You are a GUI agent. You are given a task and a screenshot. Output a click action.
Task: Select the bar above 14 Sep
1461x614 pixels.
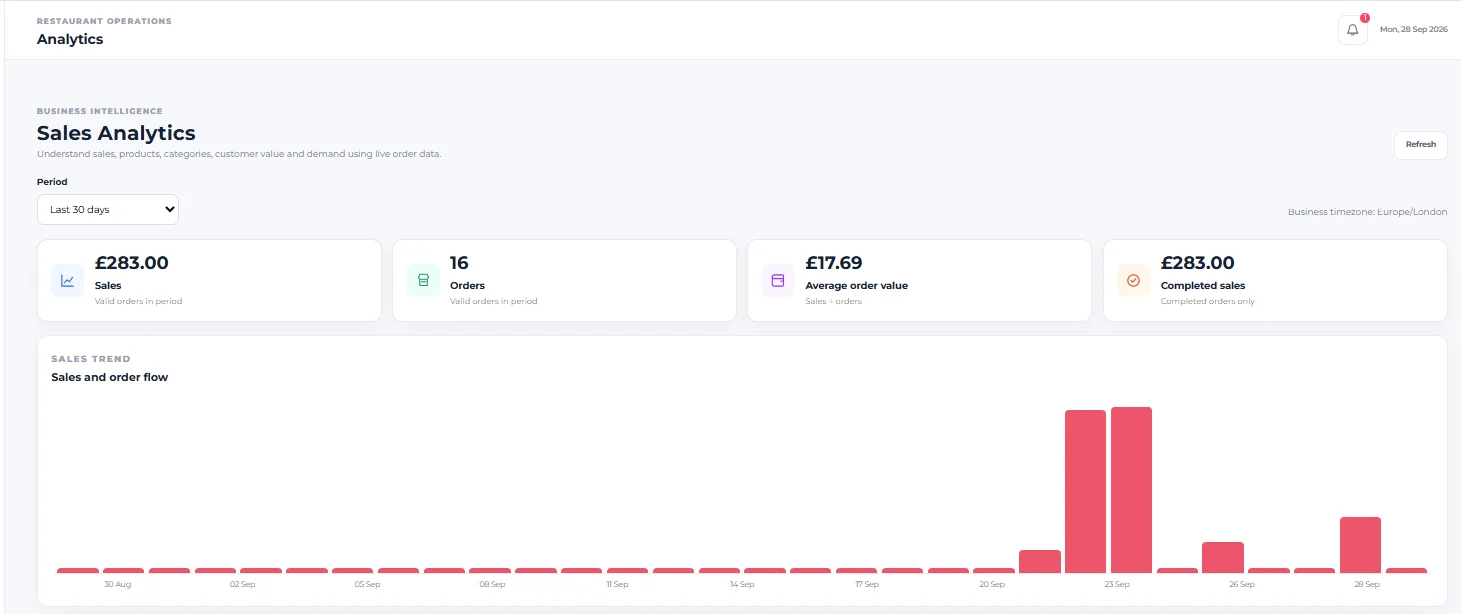pos(765,570)
